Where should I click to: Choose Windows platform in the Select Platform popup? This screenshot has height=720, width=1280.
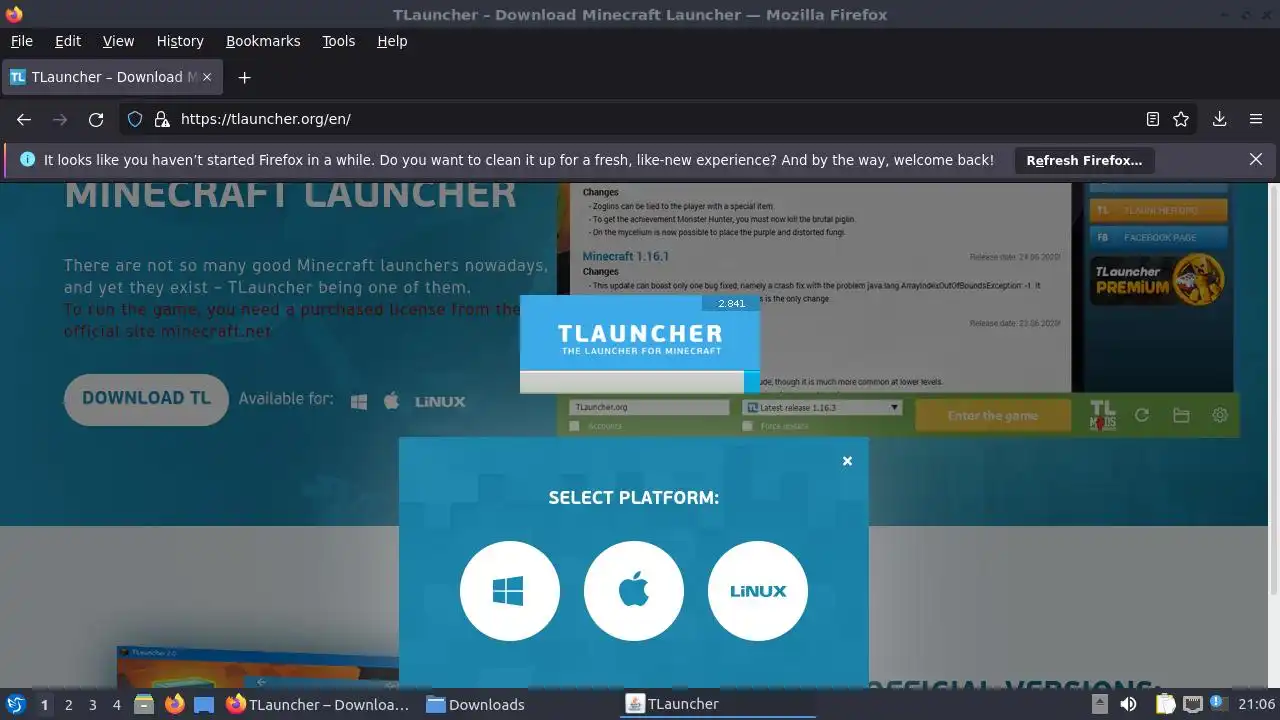[509, 591]
